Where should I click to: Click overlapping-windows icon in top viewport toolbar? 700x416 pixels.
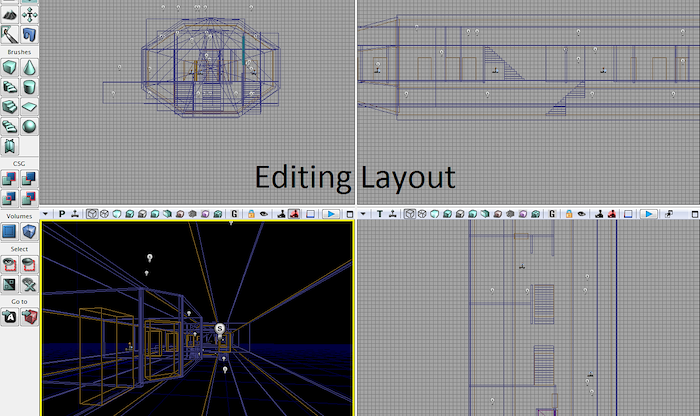(669, 214)
